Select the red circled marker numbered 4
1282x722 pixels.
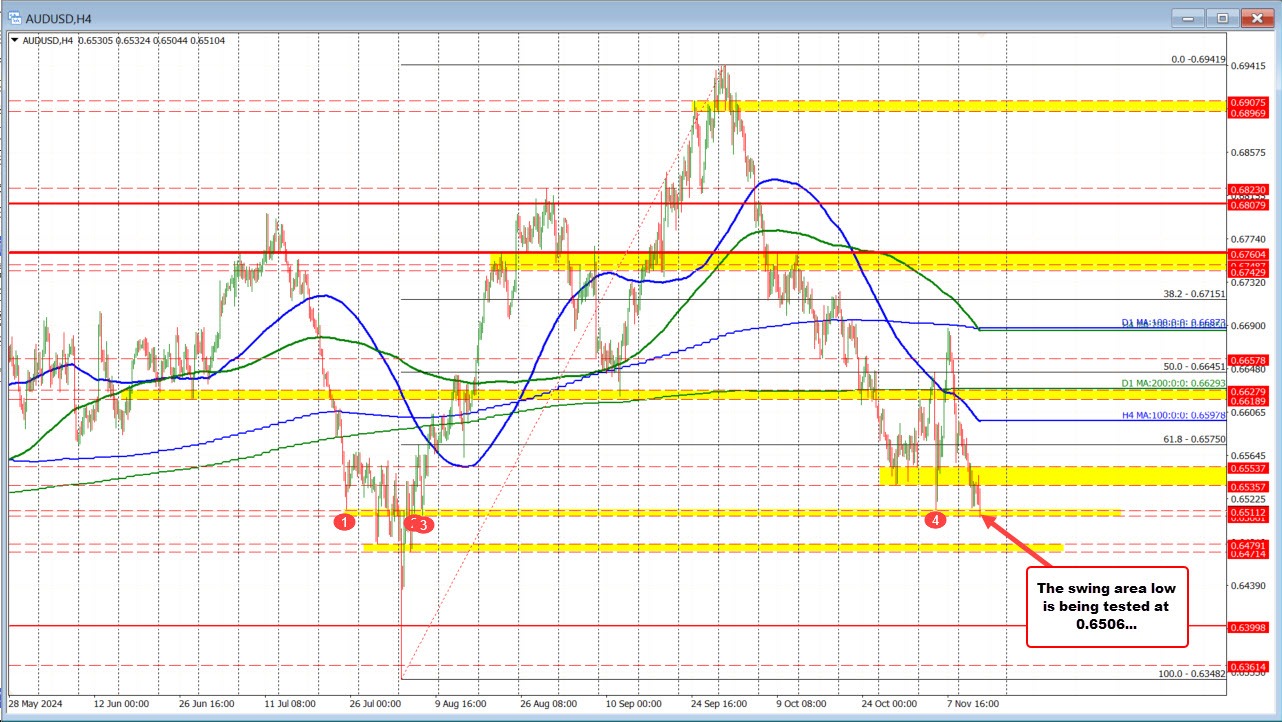click(936, 520)
